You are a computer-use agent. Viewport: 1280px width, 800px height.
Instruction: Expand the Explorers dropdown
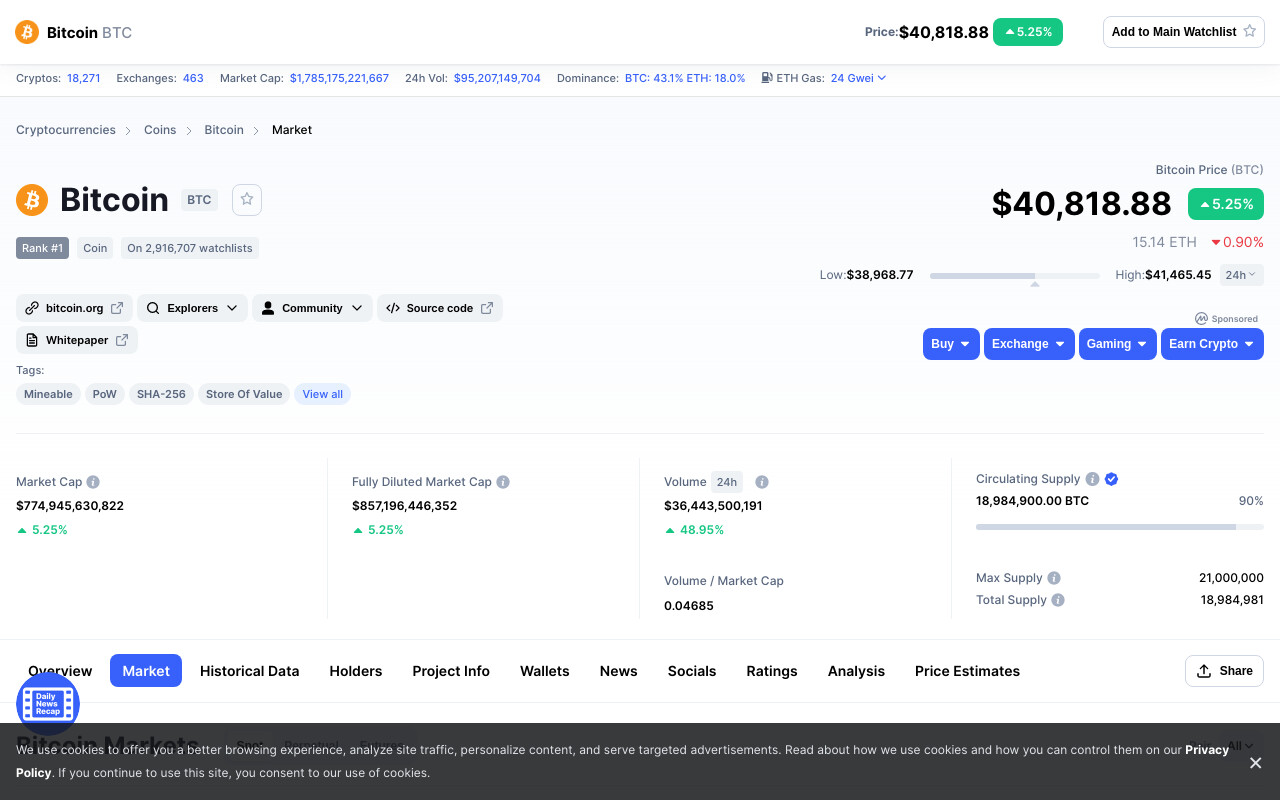tap(192, 308)
